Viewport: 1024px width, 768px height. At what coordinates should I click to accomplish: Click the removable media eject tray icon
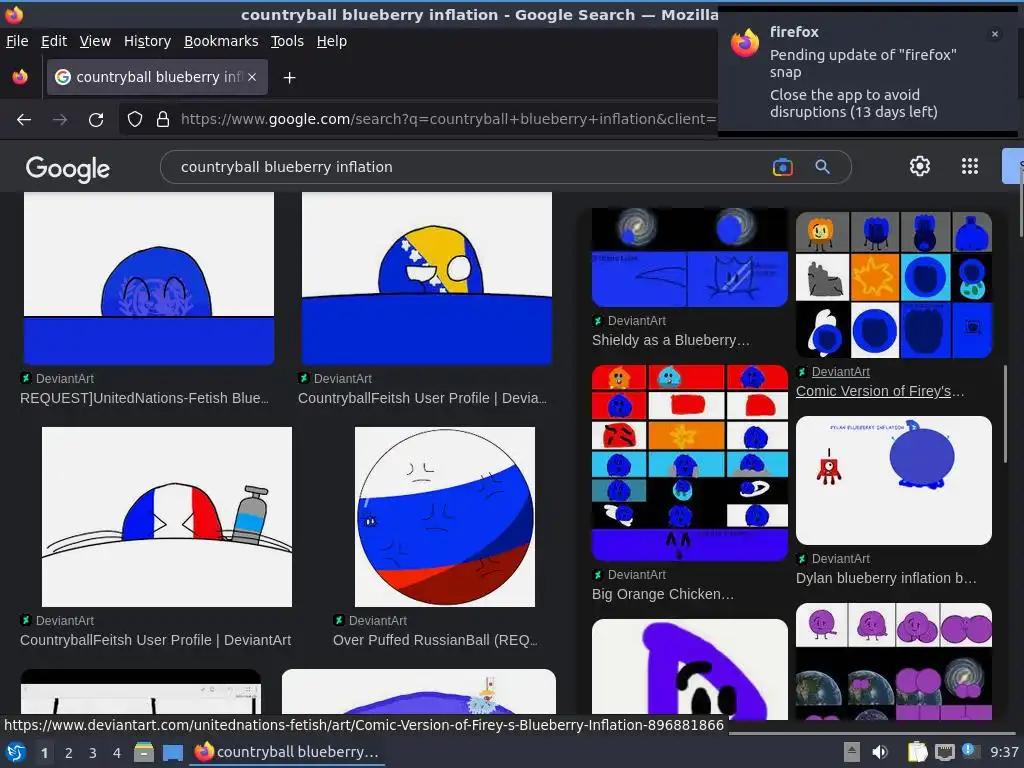(x=852, y=752)
